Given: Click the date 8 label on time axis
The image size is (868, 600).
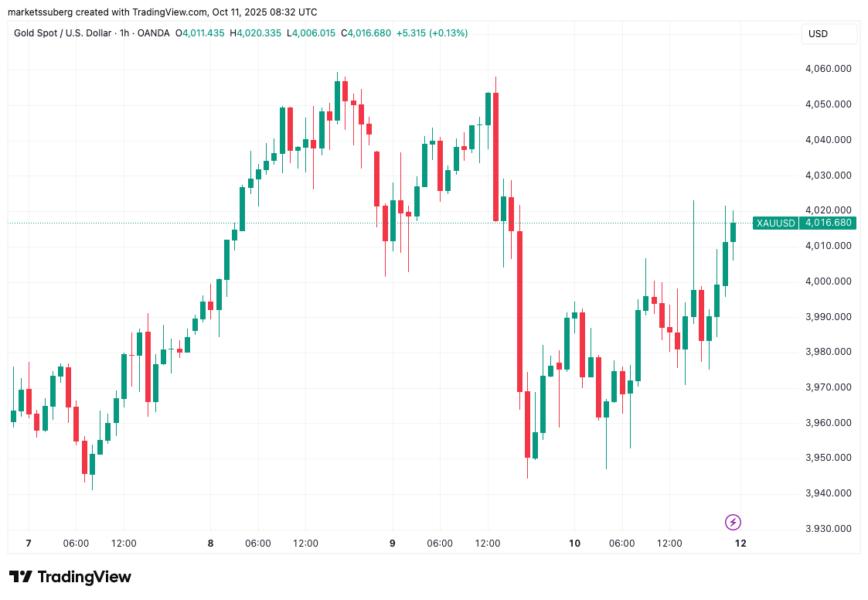Looking at the screenshot, I should [x=211, y=544].
